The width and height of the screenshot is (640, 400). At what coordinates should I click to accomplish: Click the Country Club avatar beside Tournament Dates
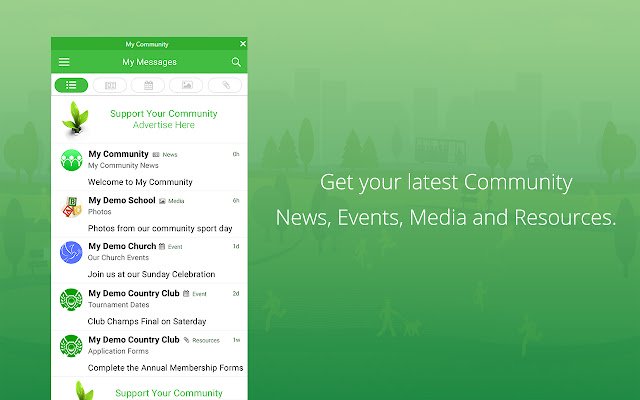(x=71, y=300)
